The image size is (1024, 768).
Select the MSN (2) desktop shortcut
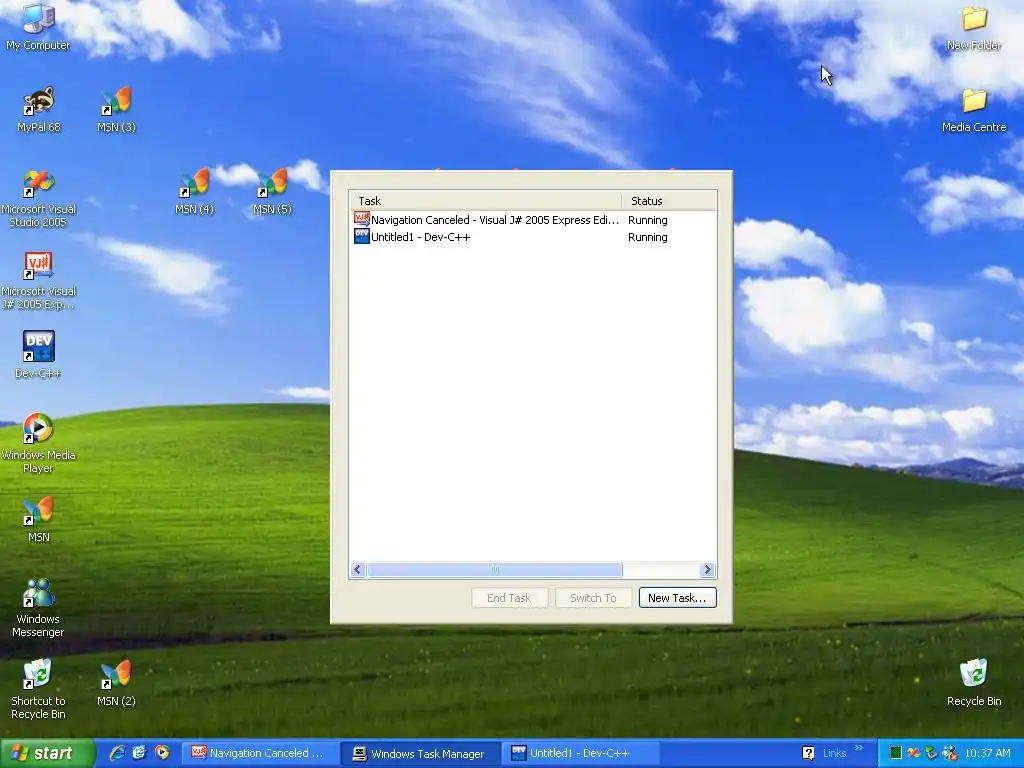116,683
